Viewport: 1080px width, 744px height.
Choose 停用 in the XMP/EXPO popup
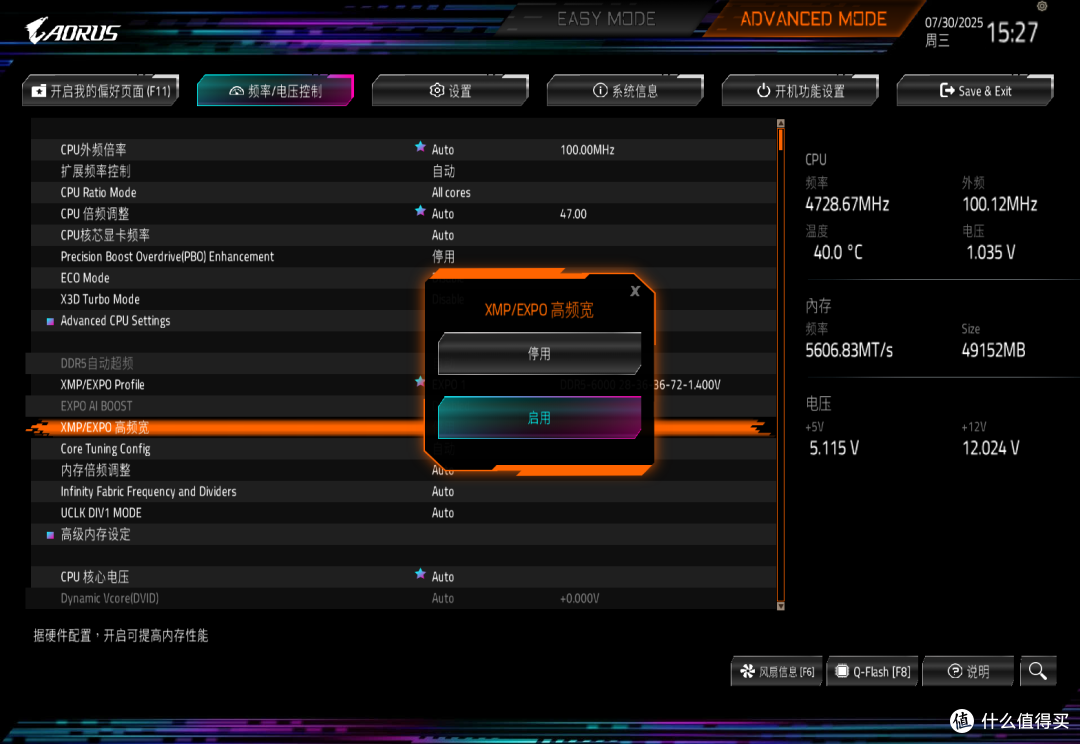[539, 353]
